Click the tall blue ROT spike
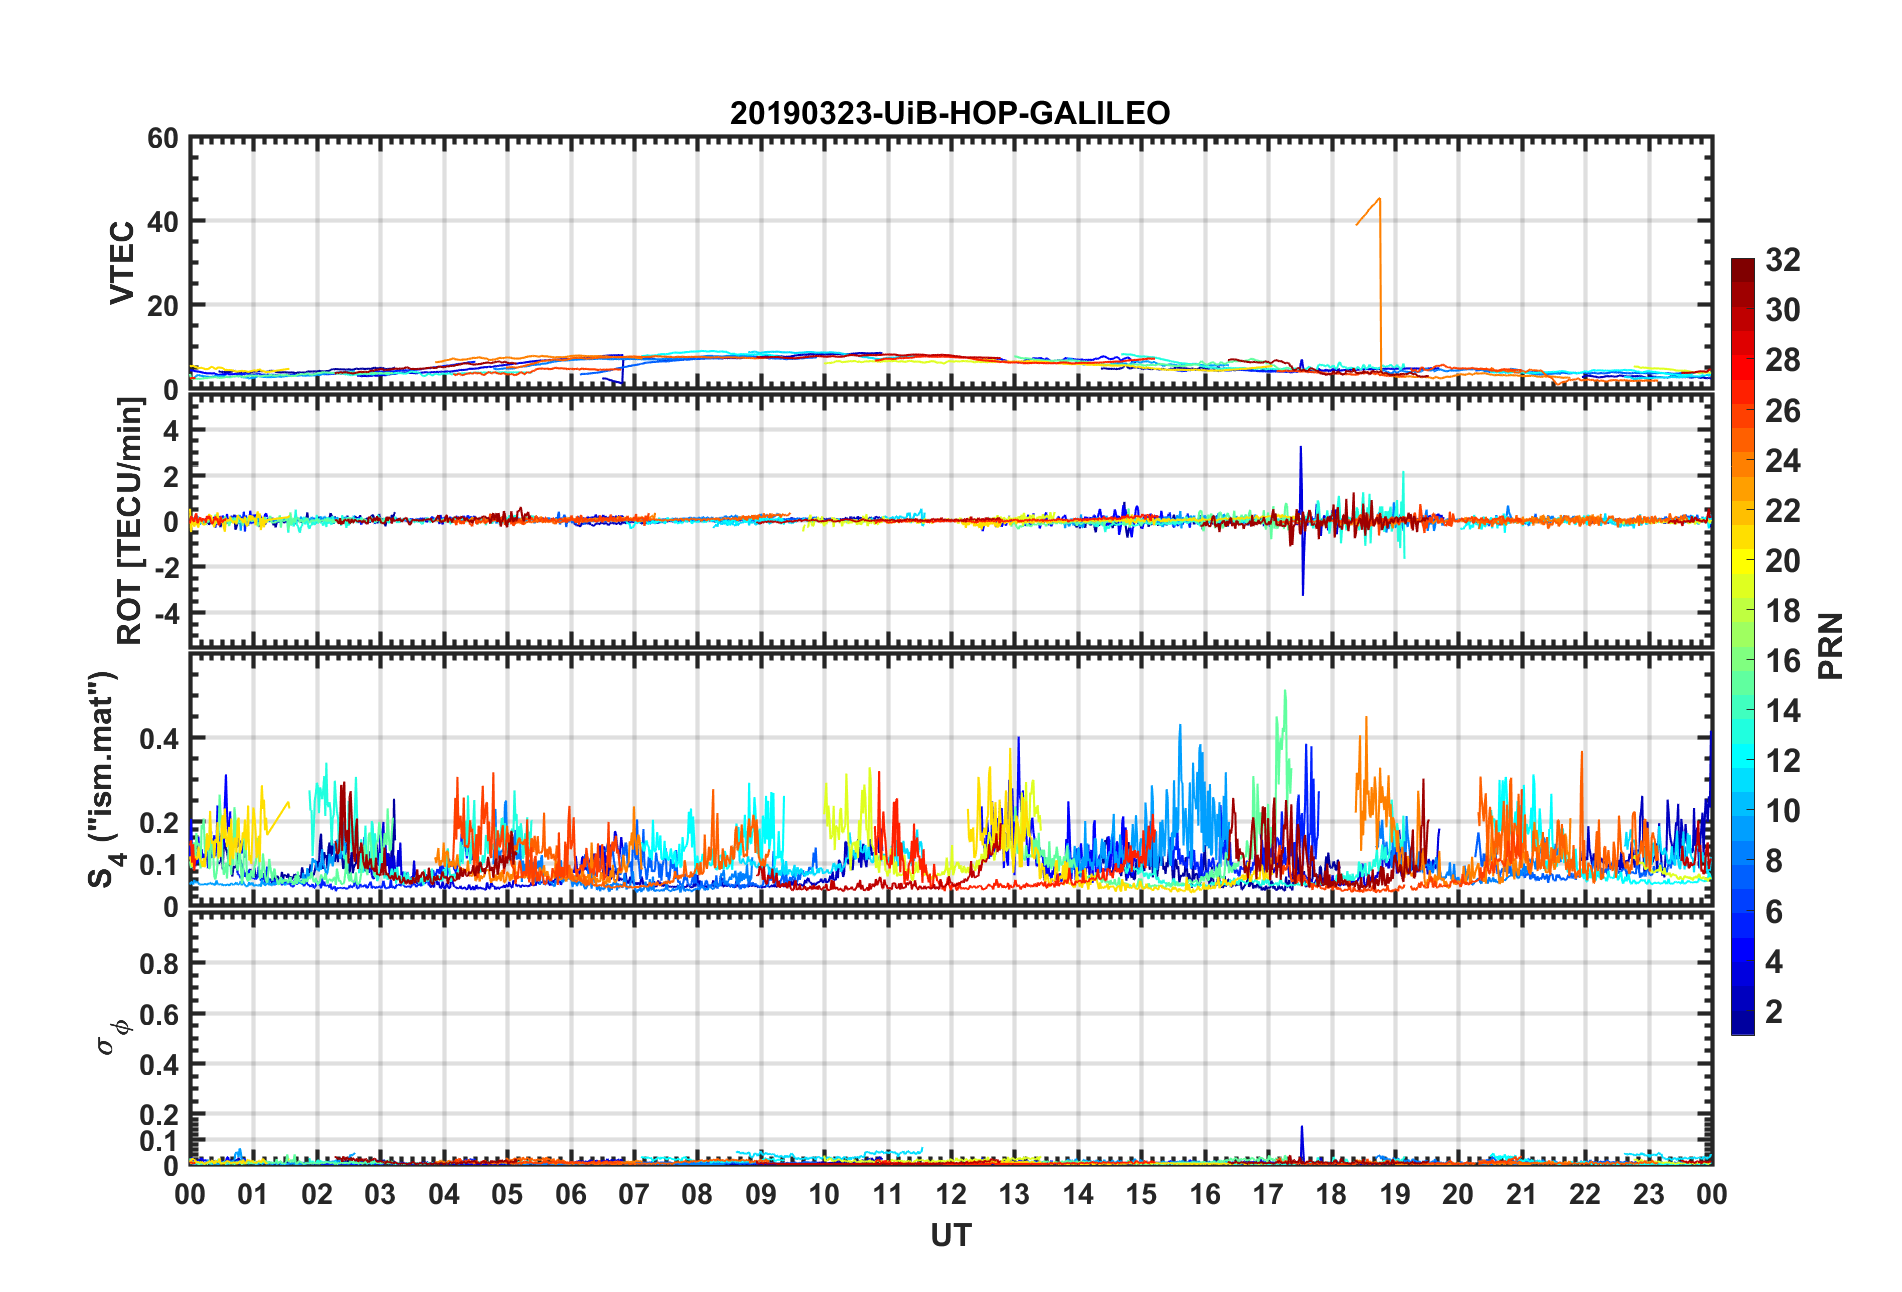The height and width of the screenshot is (1292, 1902). coord(1301,520)
